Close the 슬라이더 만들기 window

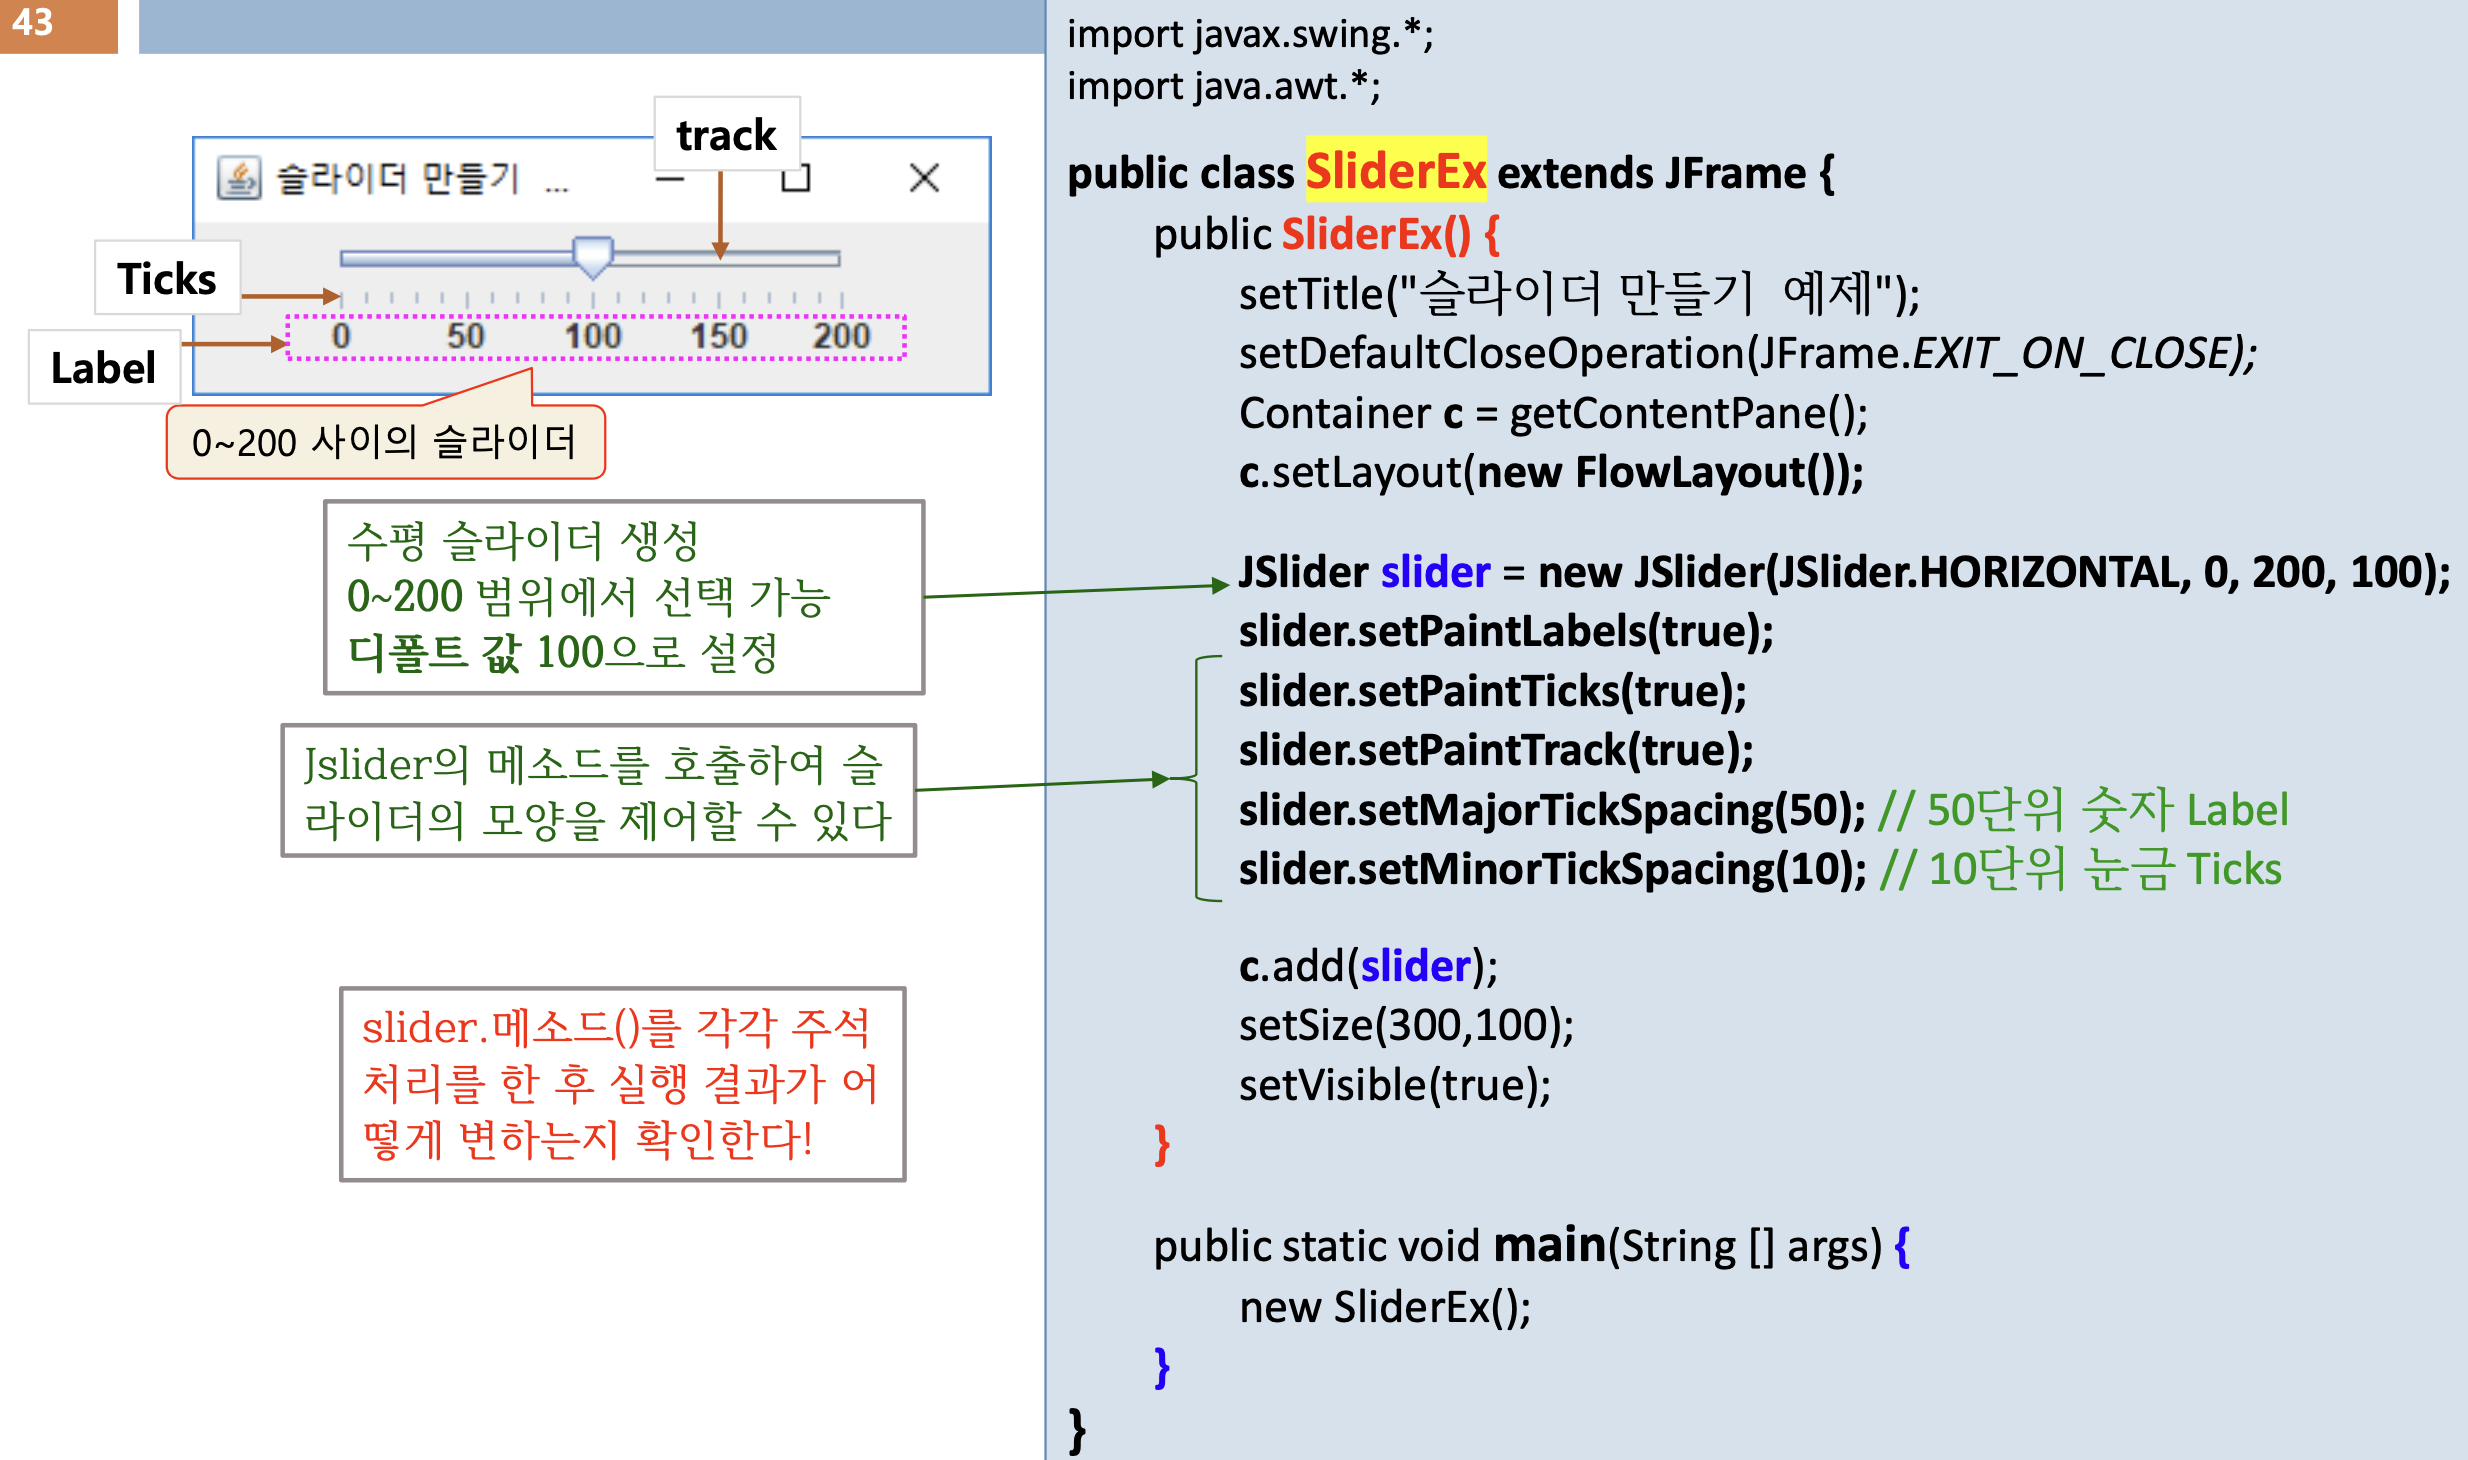924,178
